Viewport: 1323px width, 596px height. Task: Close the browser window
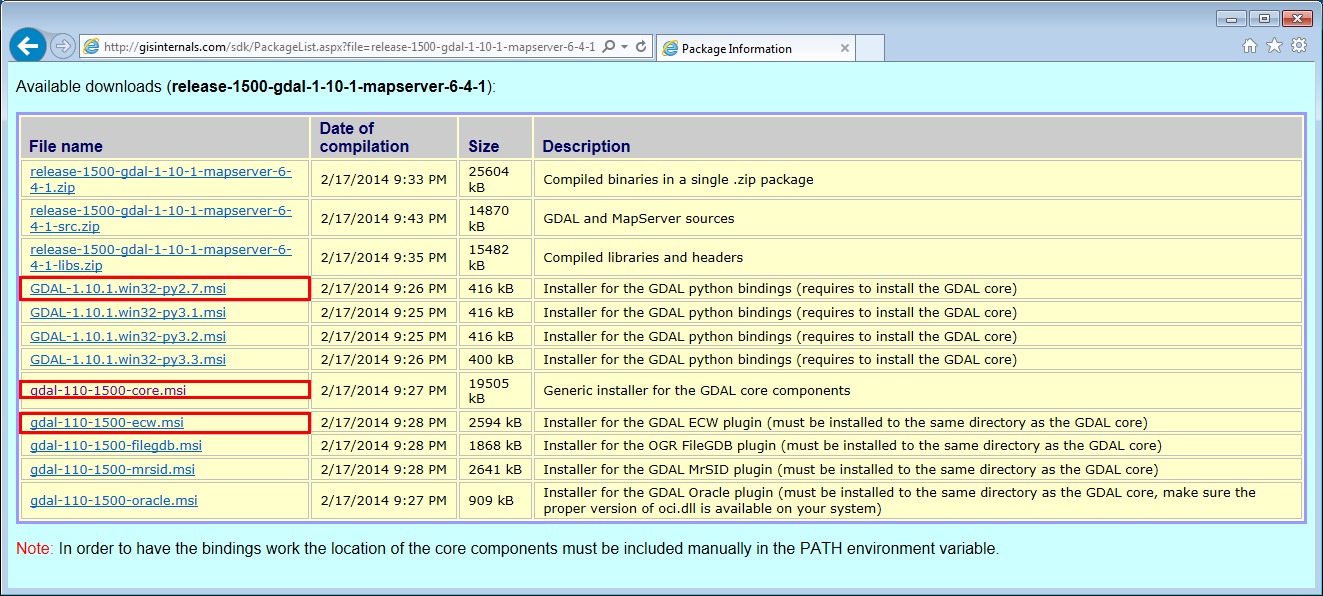pyautogui.click(x=1297, y=18)
